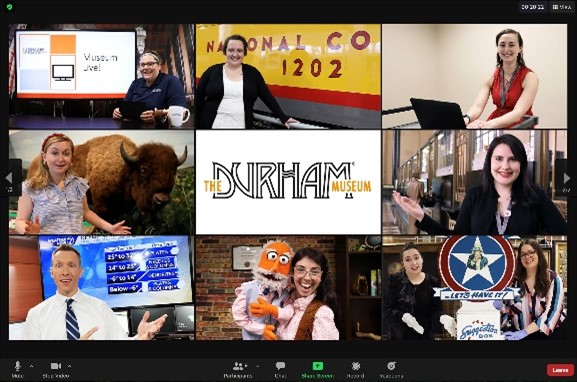Expand audio options arrow beside Mute
The height and width of the screenshot is (382, 577).
31,366
